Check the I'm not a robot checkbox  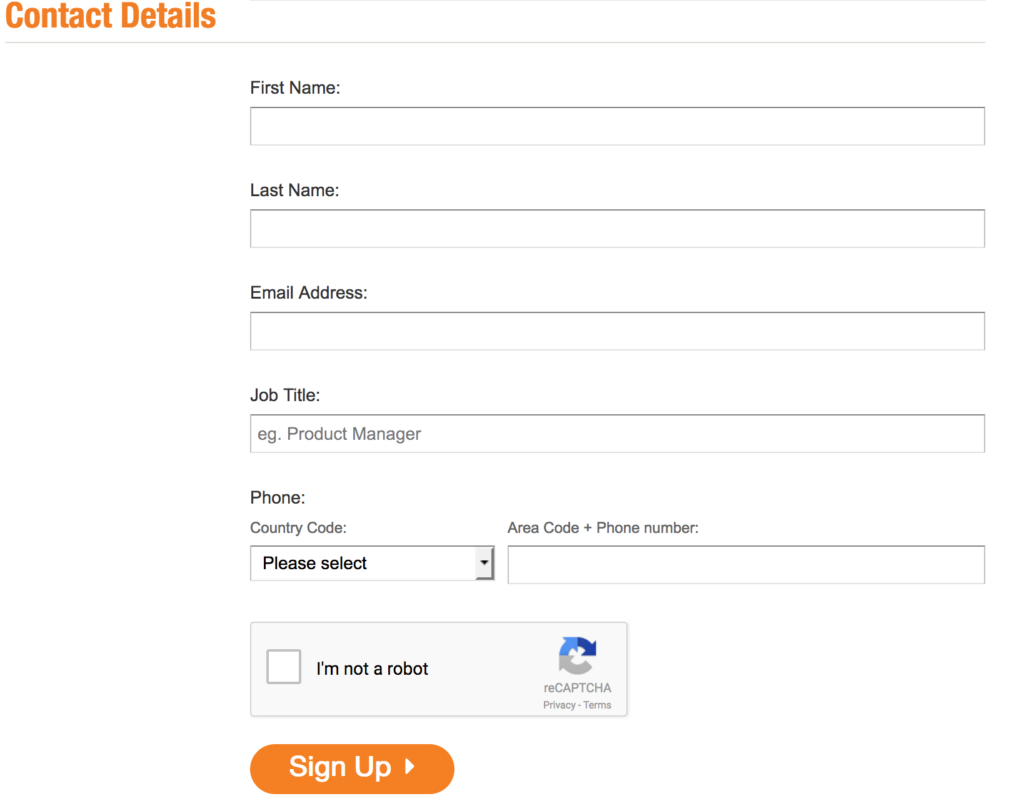point(284,667)
